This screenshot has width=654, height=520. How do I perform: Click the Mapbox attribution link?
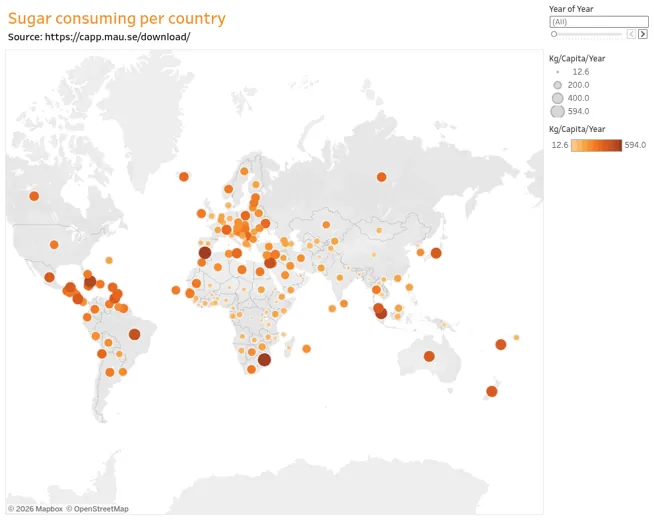tap(35, 509)
